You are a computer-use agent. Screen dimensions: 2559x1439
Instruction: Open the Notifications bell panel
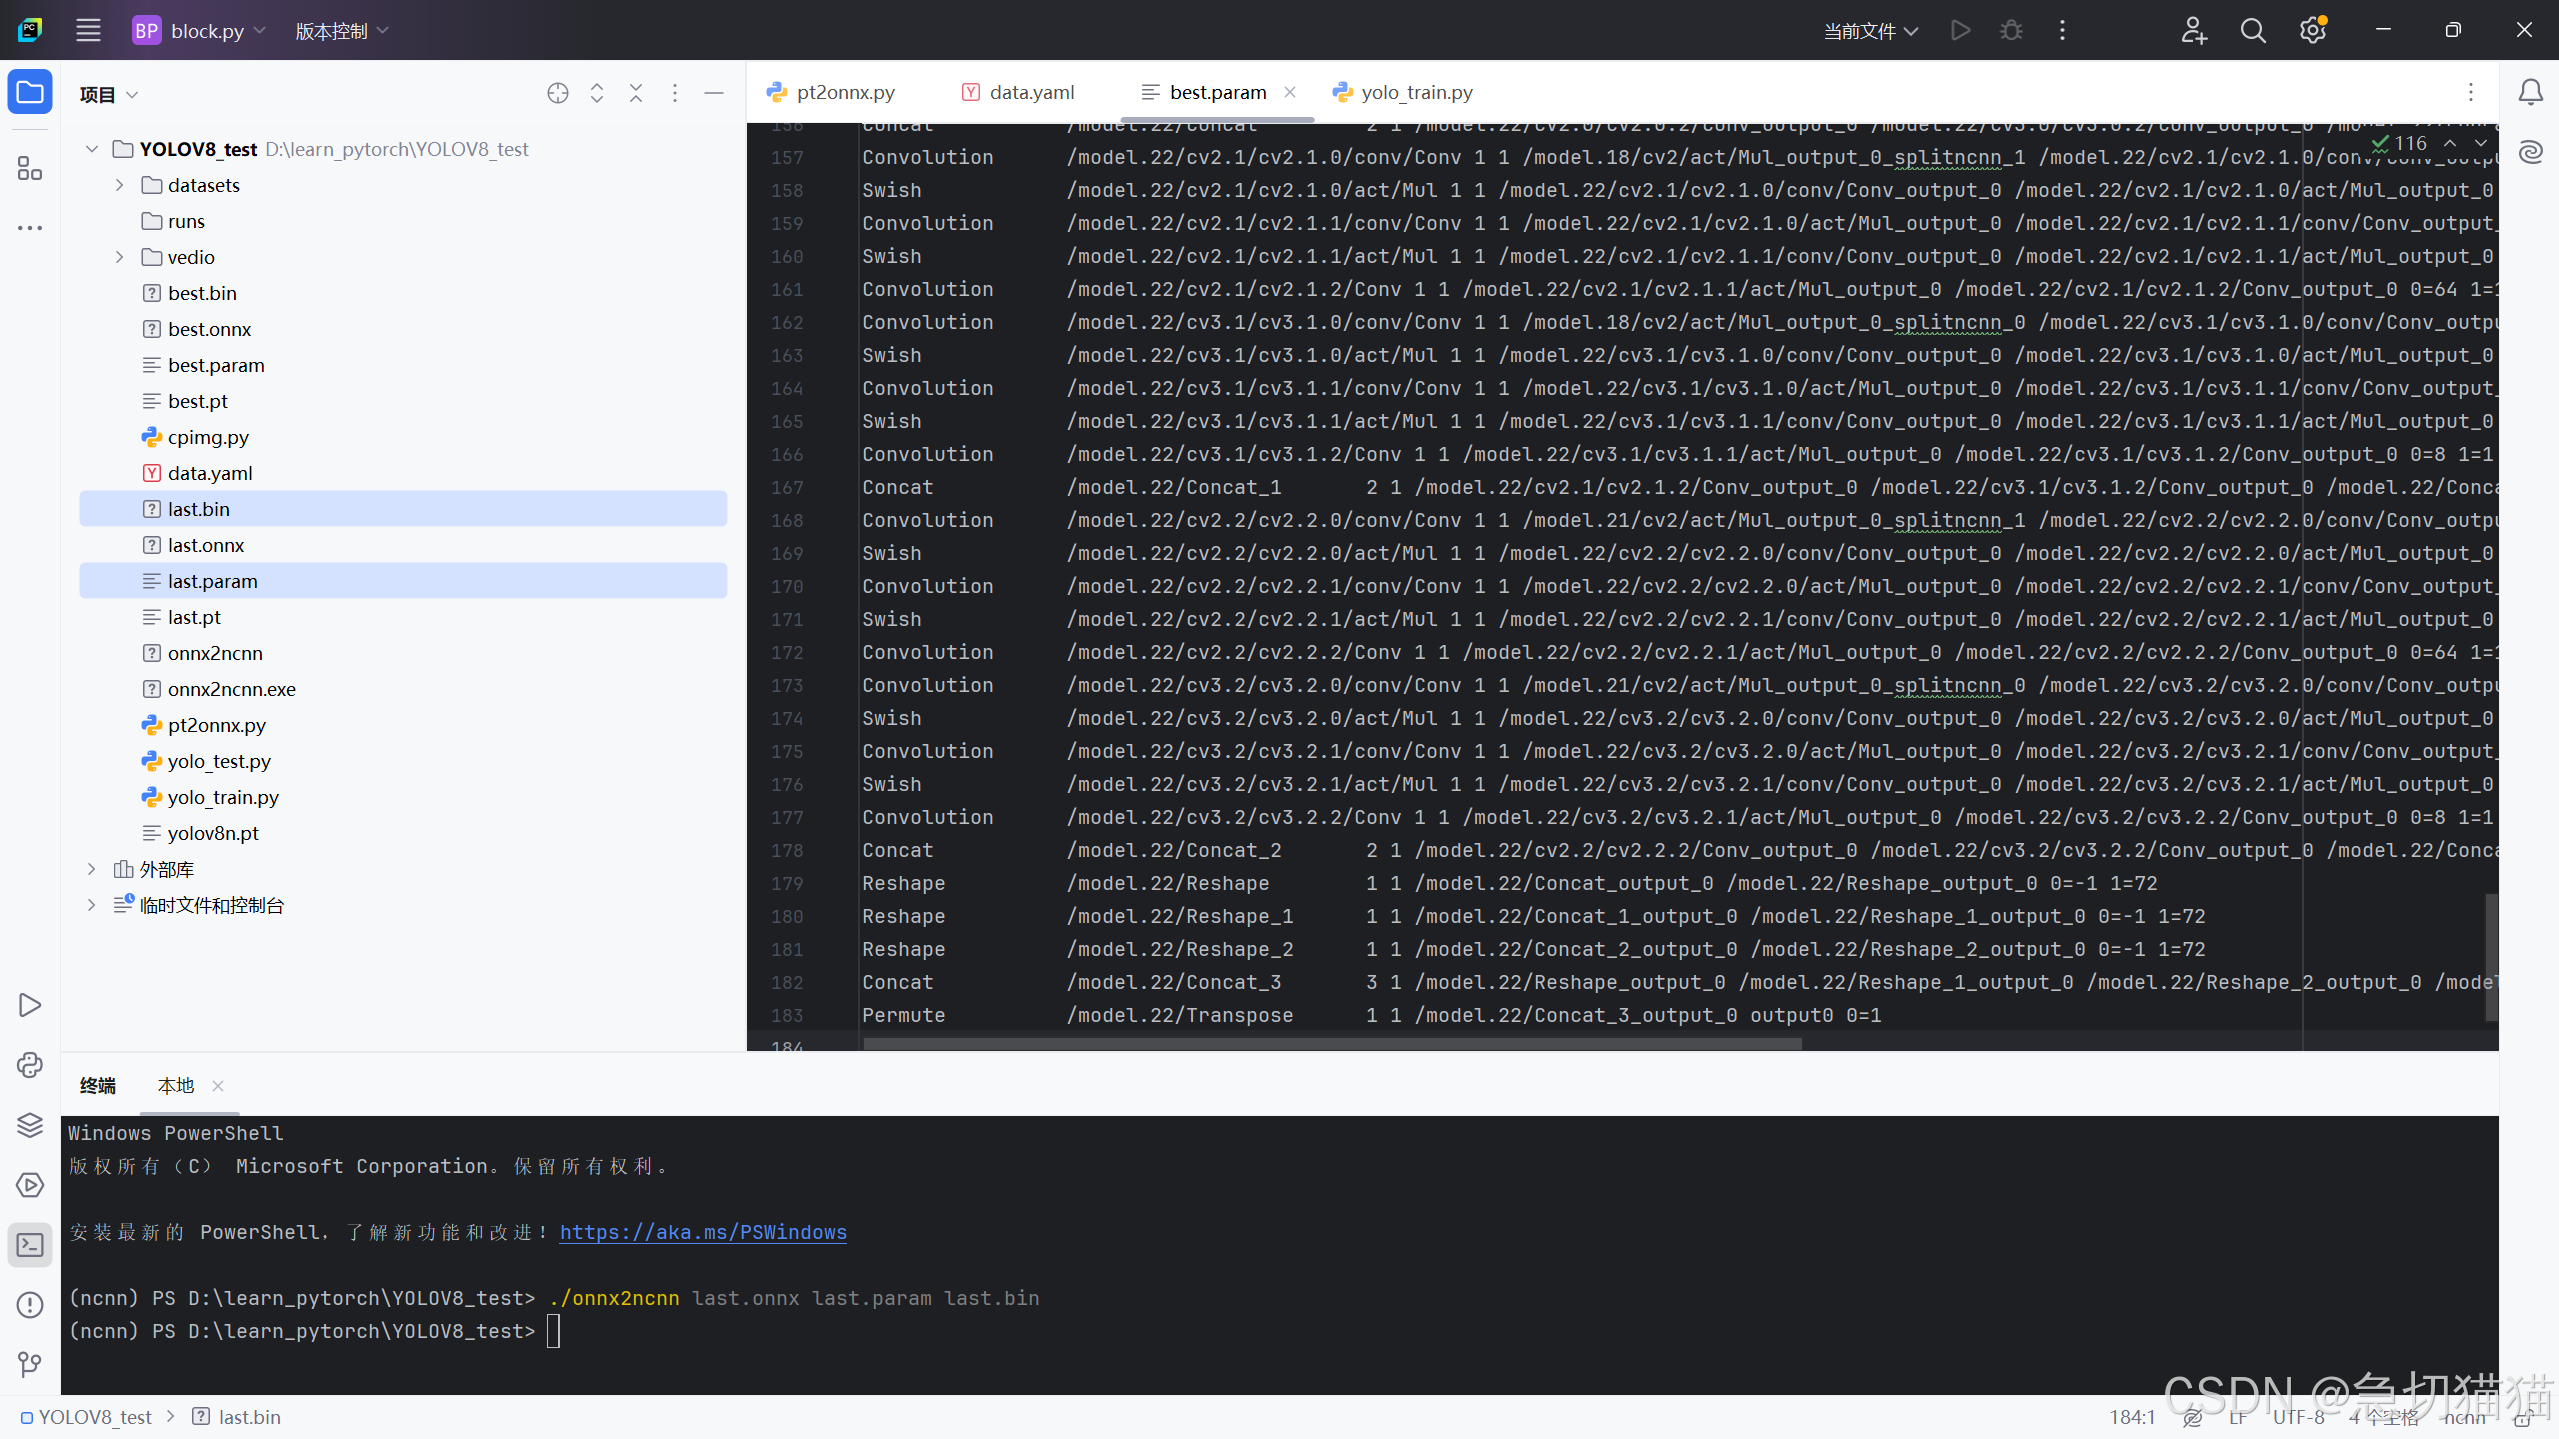tap(2530, 93)
